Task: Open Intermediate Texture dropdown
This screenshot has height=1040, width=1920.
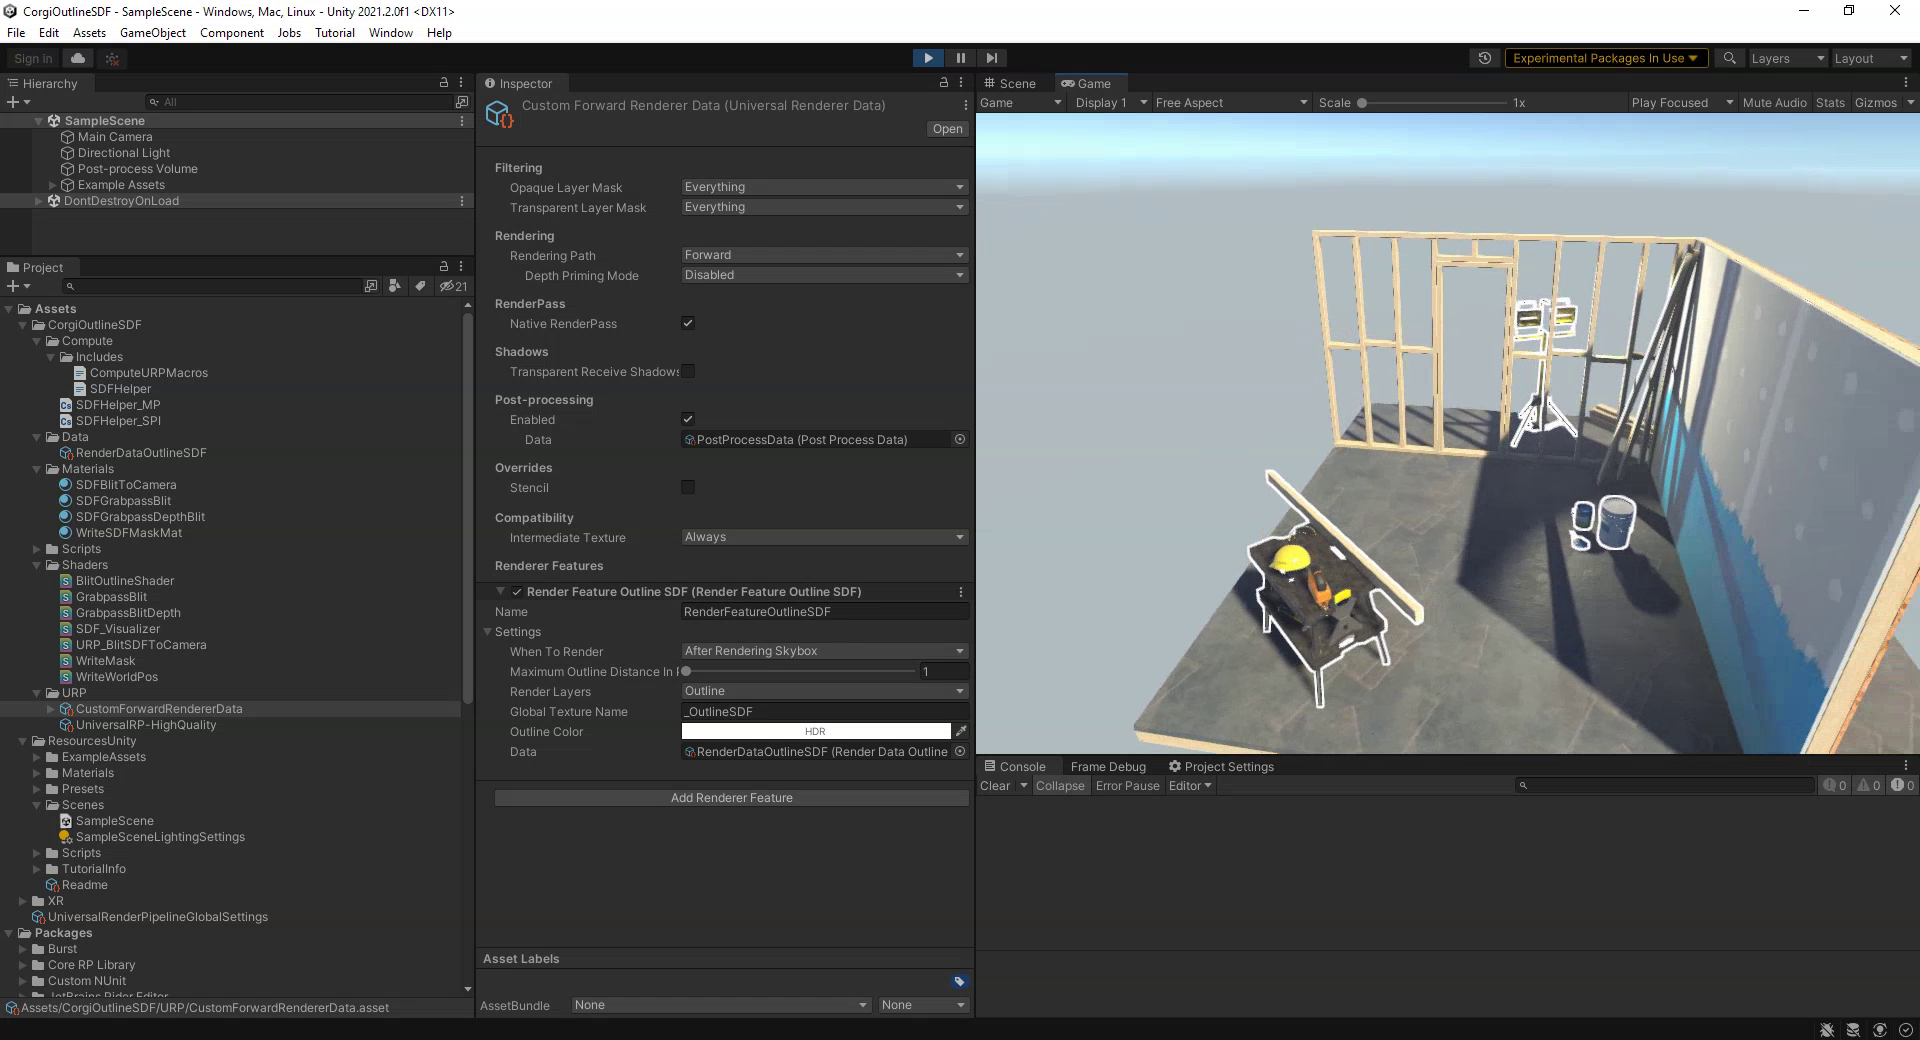Action: 825,537
